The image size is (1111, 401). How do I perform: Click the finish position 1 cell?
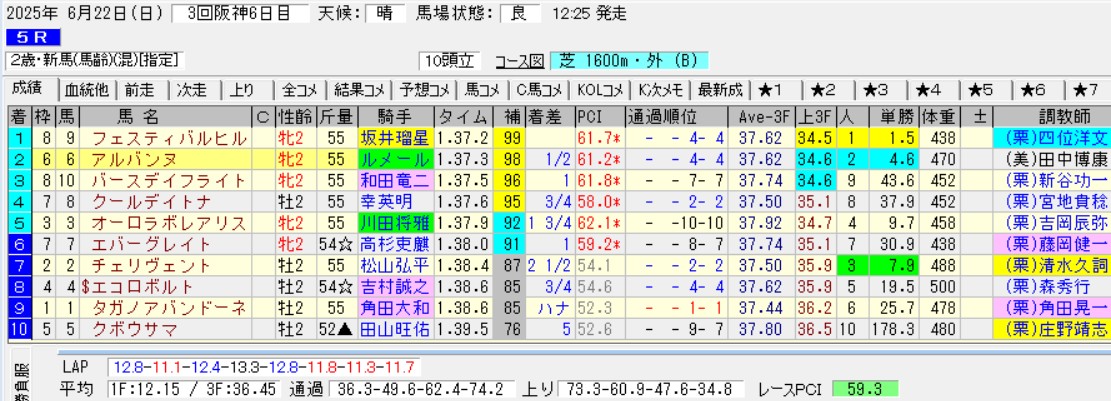(19, 137)
